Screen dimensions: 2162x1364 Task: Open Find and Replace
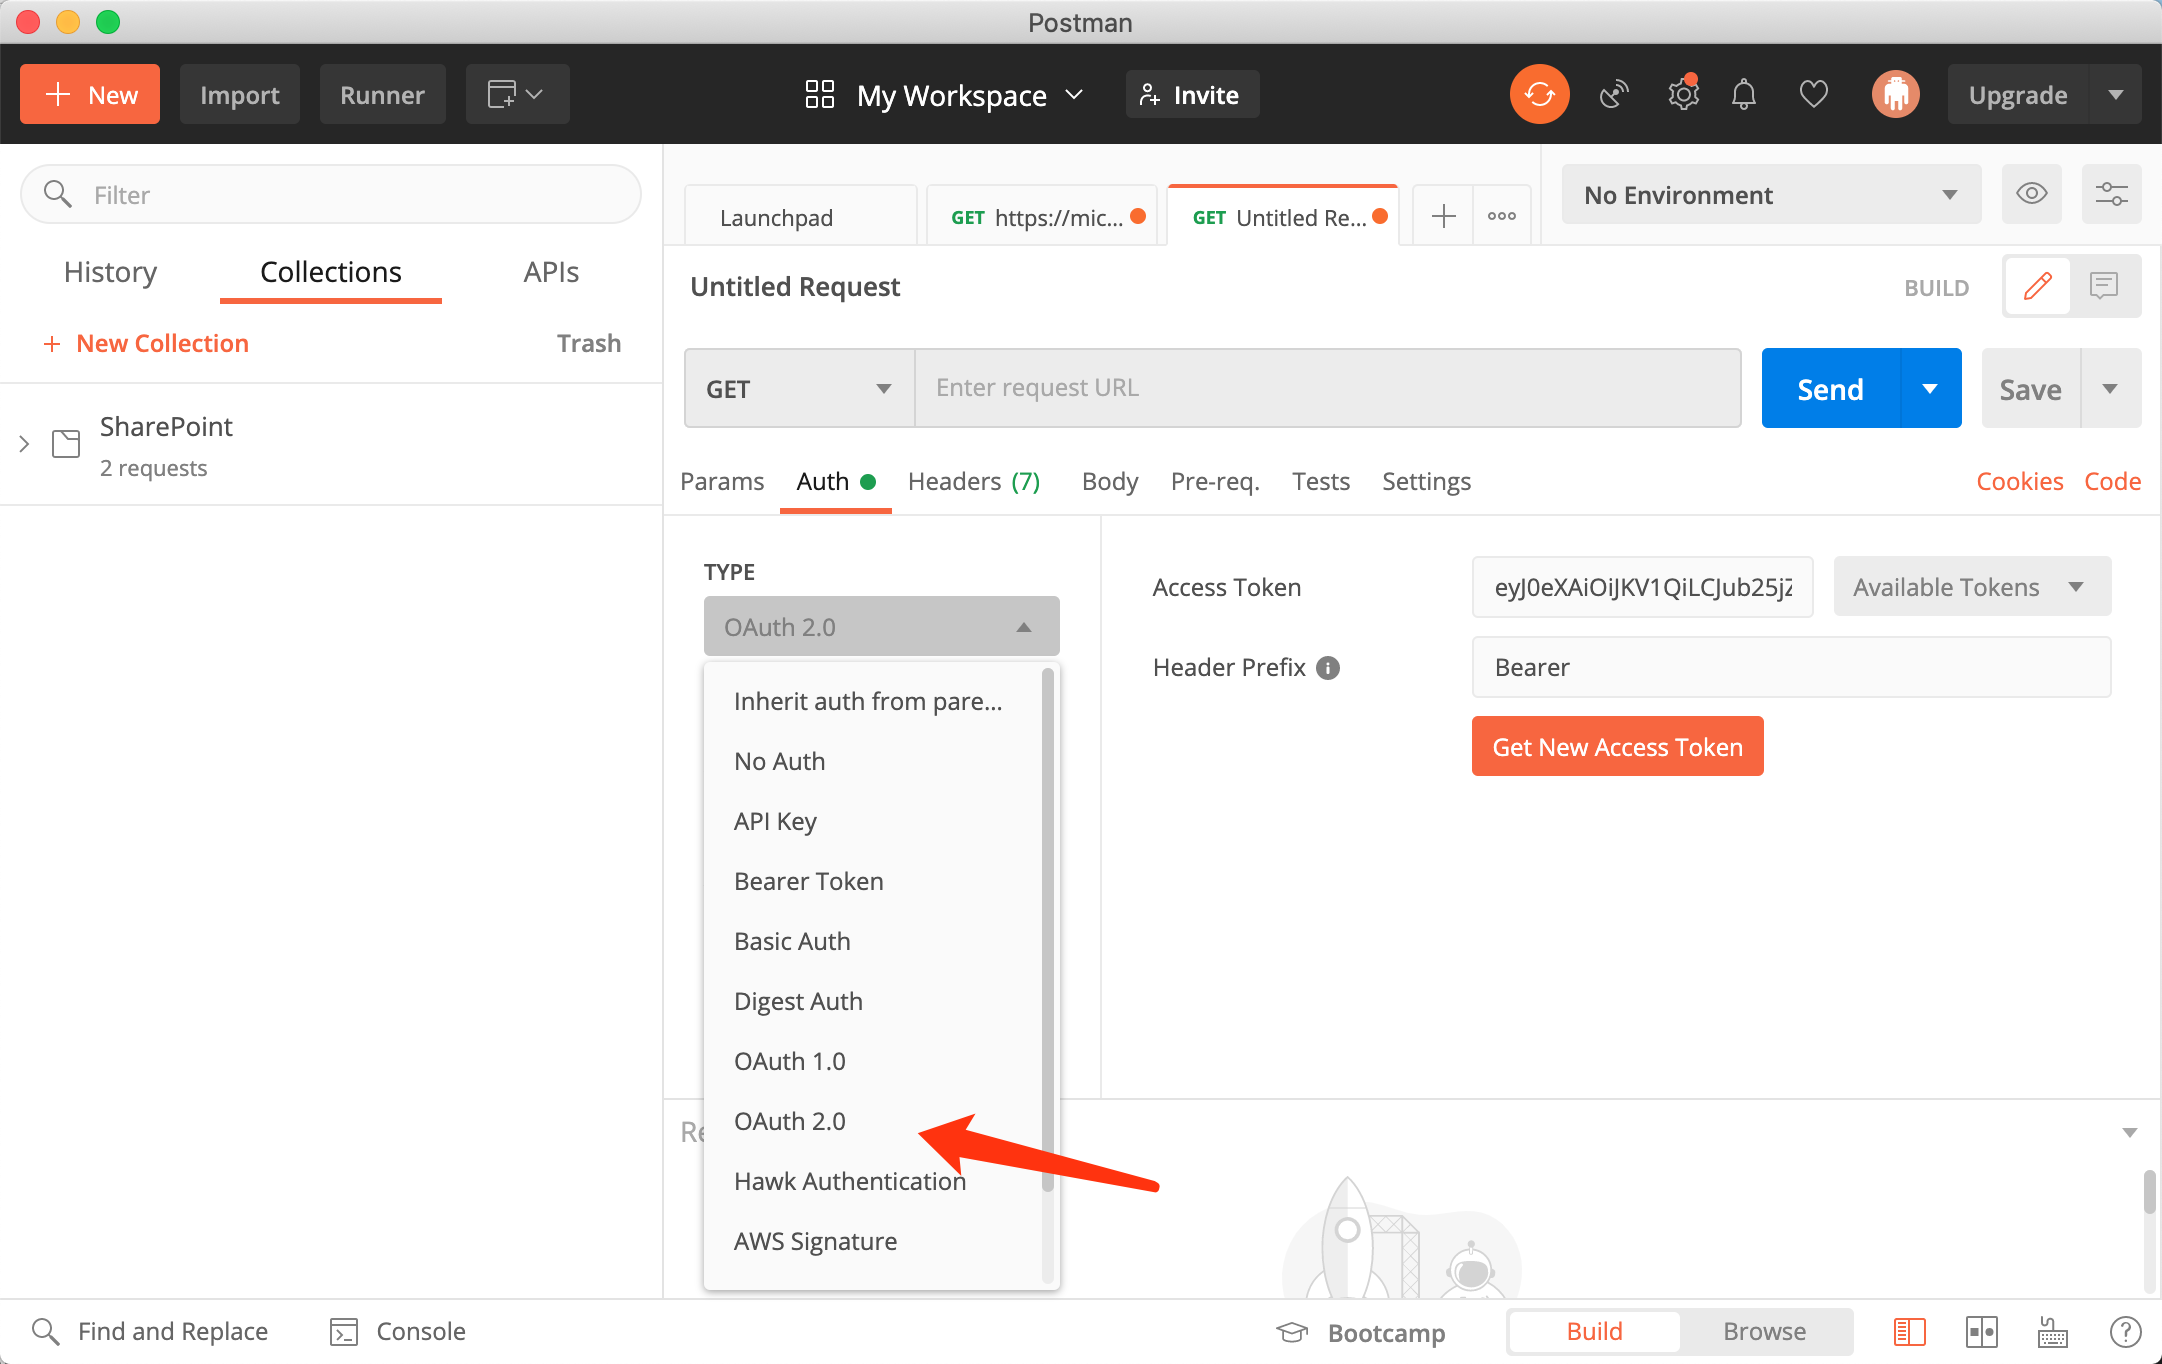pyautogui.click(x=150, y=1332)
